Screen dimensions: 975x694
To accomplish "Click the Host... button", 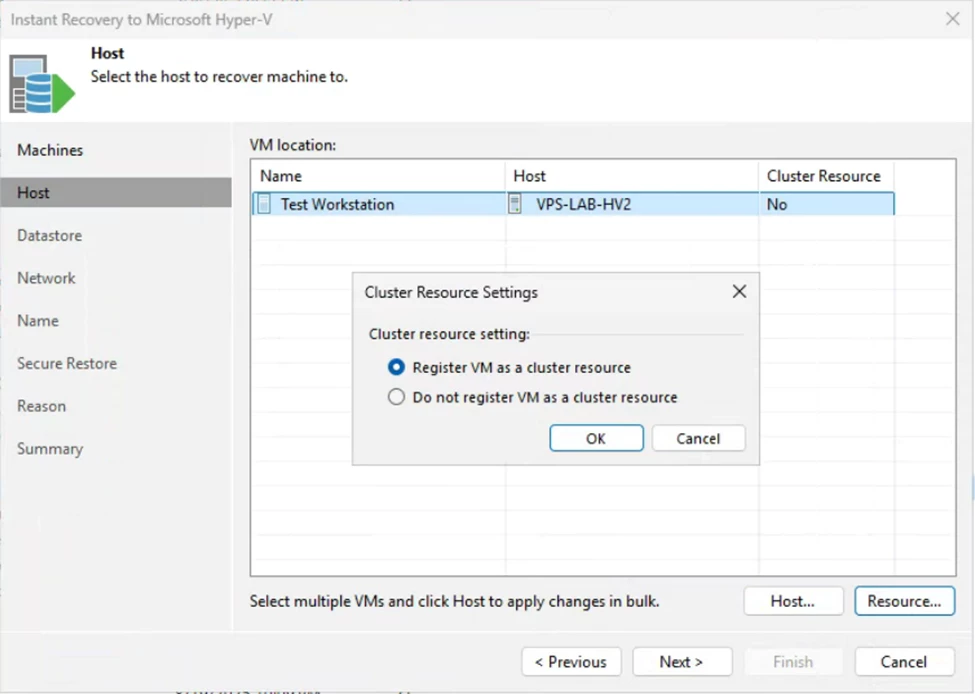I will [793, 601].
